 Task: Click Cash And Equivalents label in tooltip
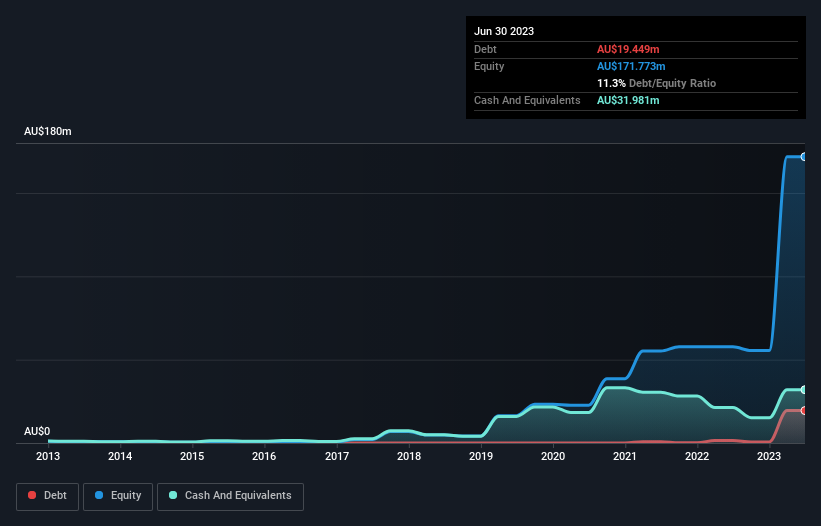pyautogui.click(x=527, y=100)
